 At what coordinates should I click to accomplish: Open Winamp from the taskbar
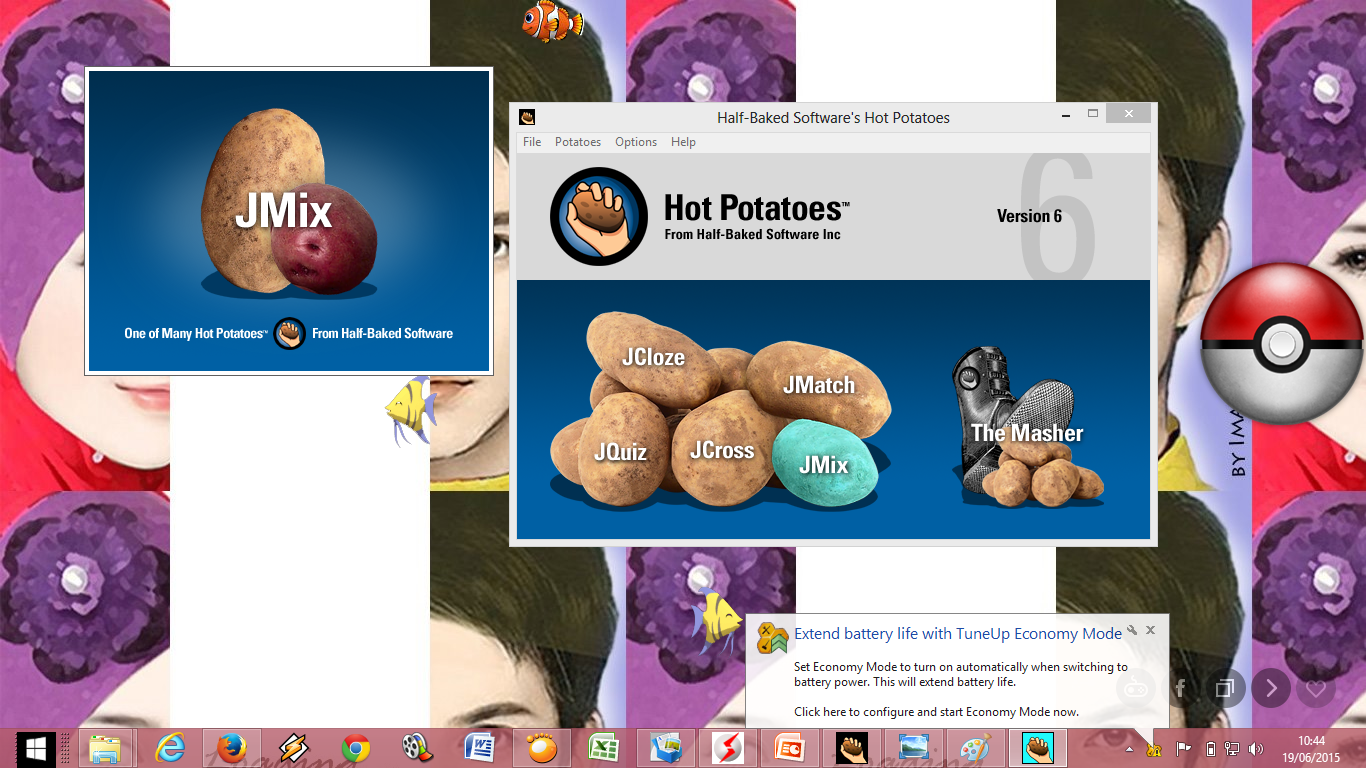(x=293, y=748)
